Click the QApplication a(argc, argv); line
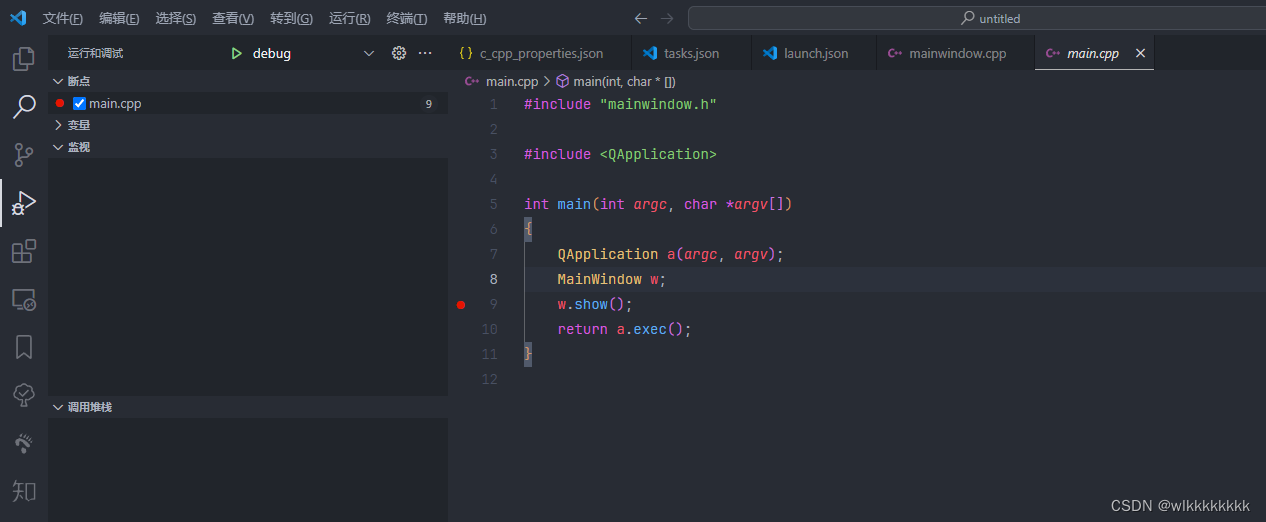Viewport: 1266px width, 522px height. 670,254
